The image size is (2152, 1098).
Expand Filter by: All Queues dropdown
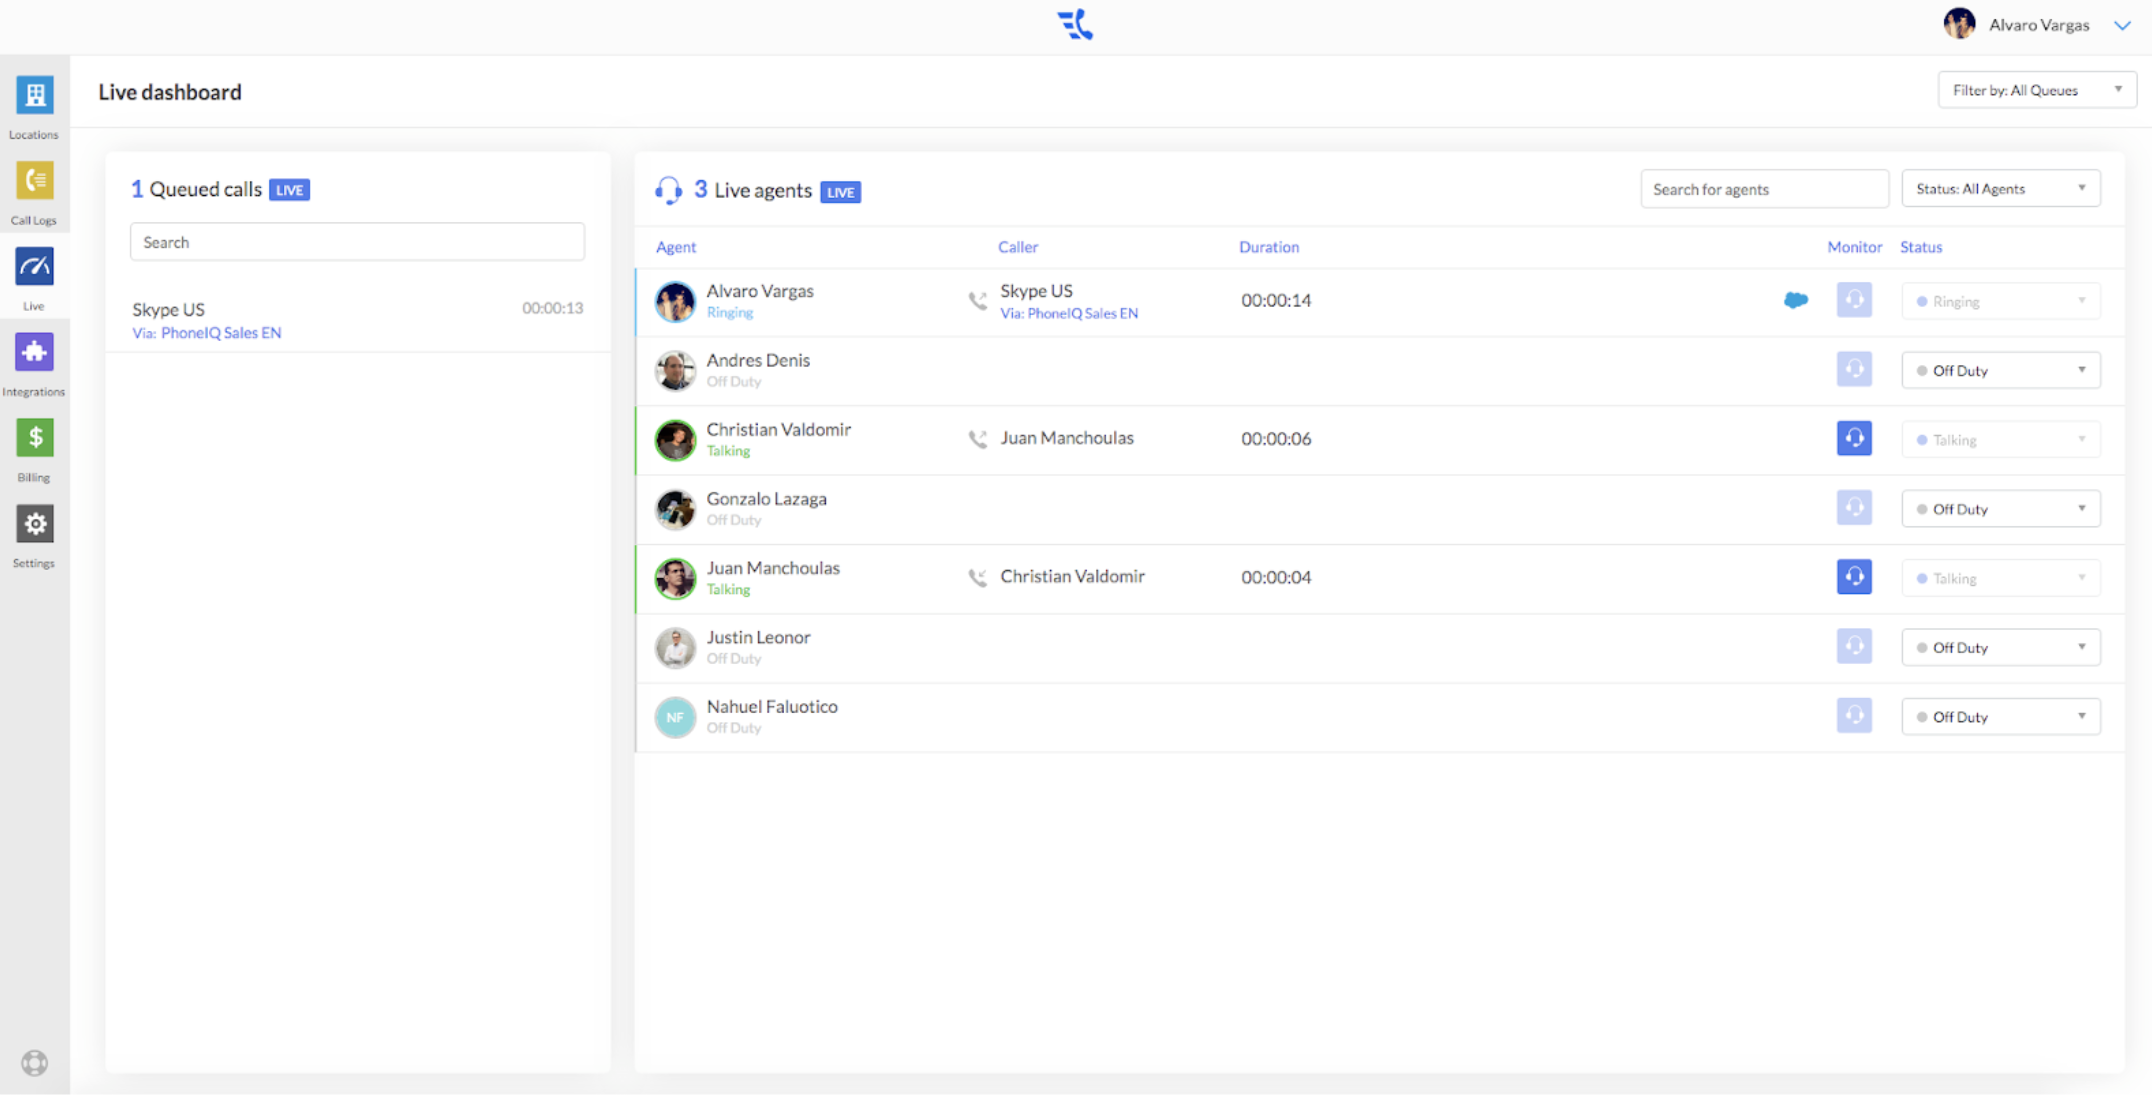pyautogui.click(x=2036, y=90)
